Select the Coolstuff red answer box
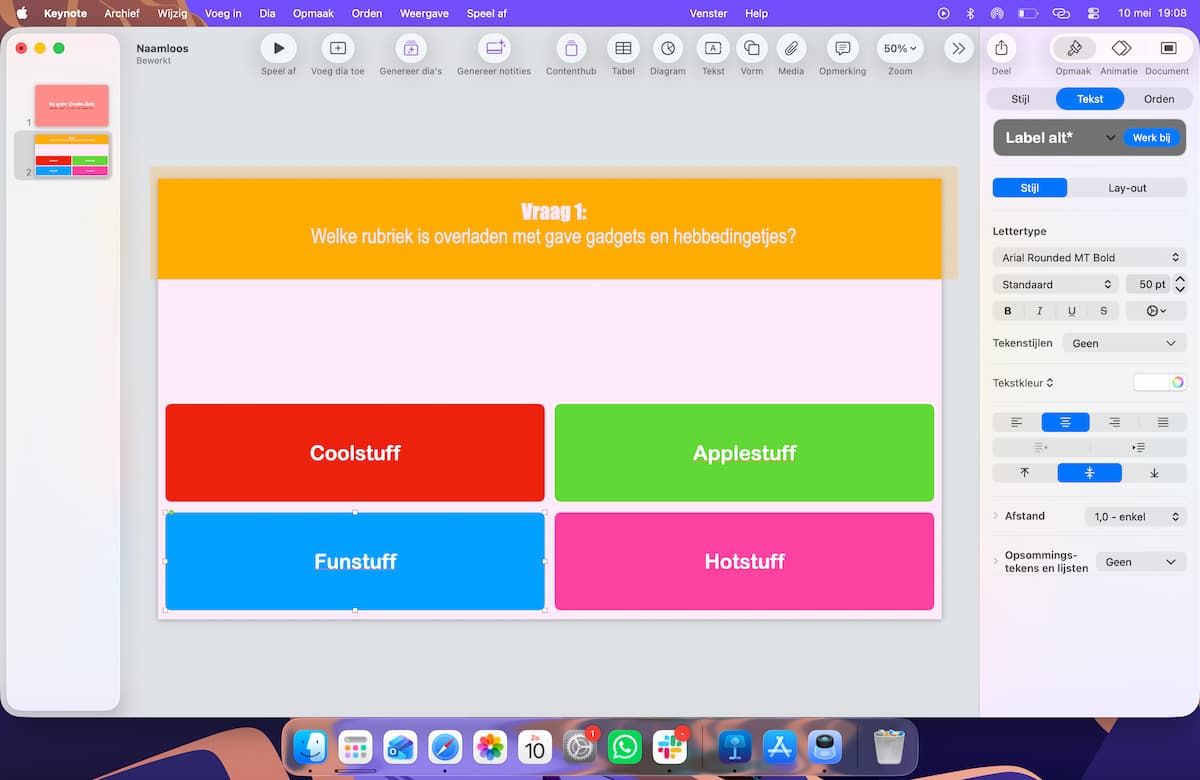The width and height of the screenshot is (1200, 780). 355,452
